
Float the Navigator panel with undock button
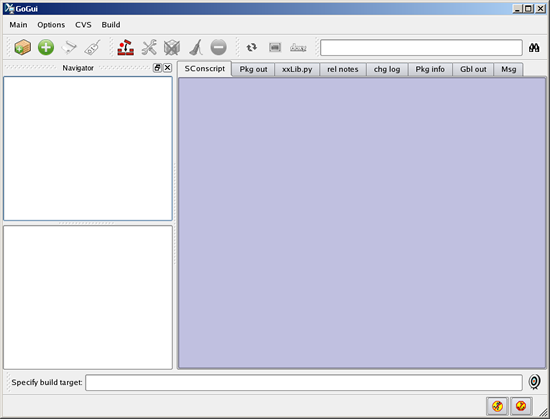[x=157, y=68]
